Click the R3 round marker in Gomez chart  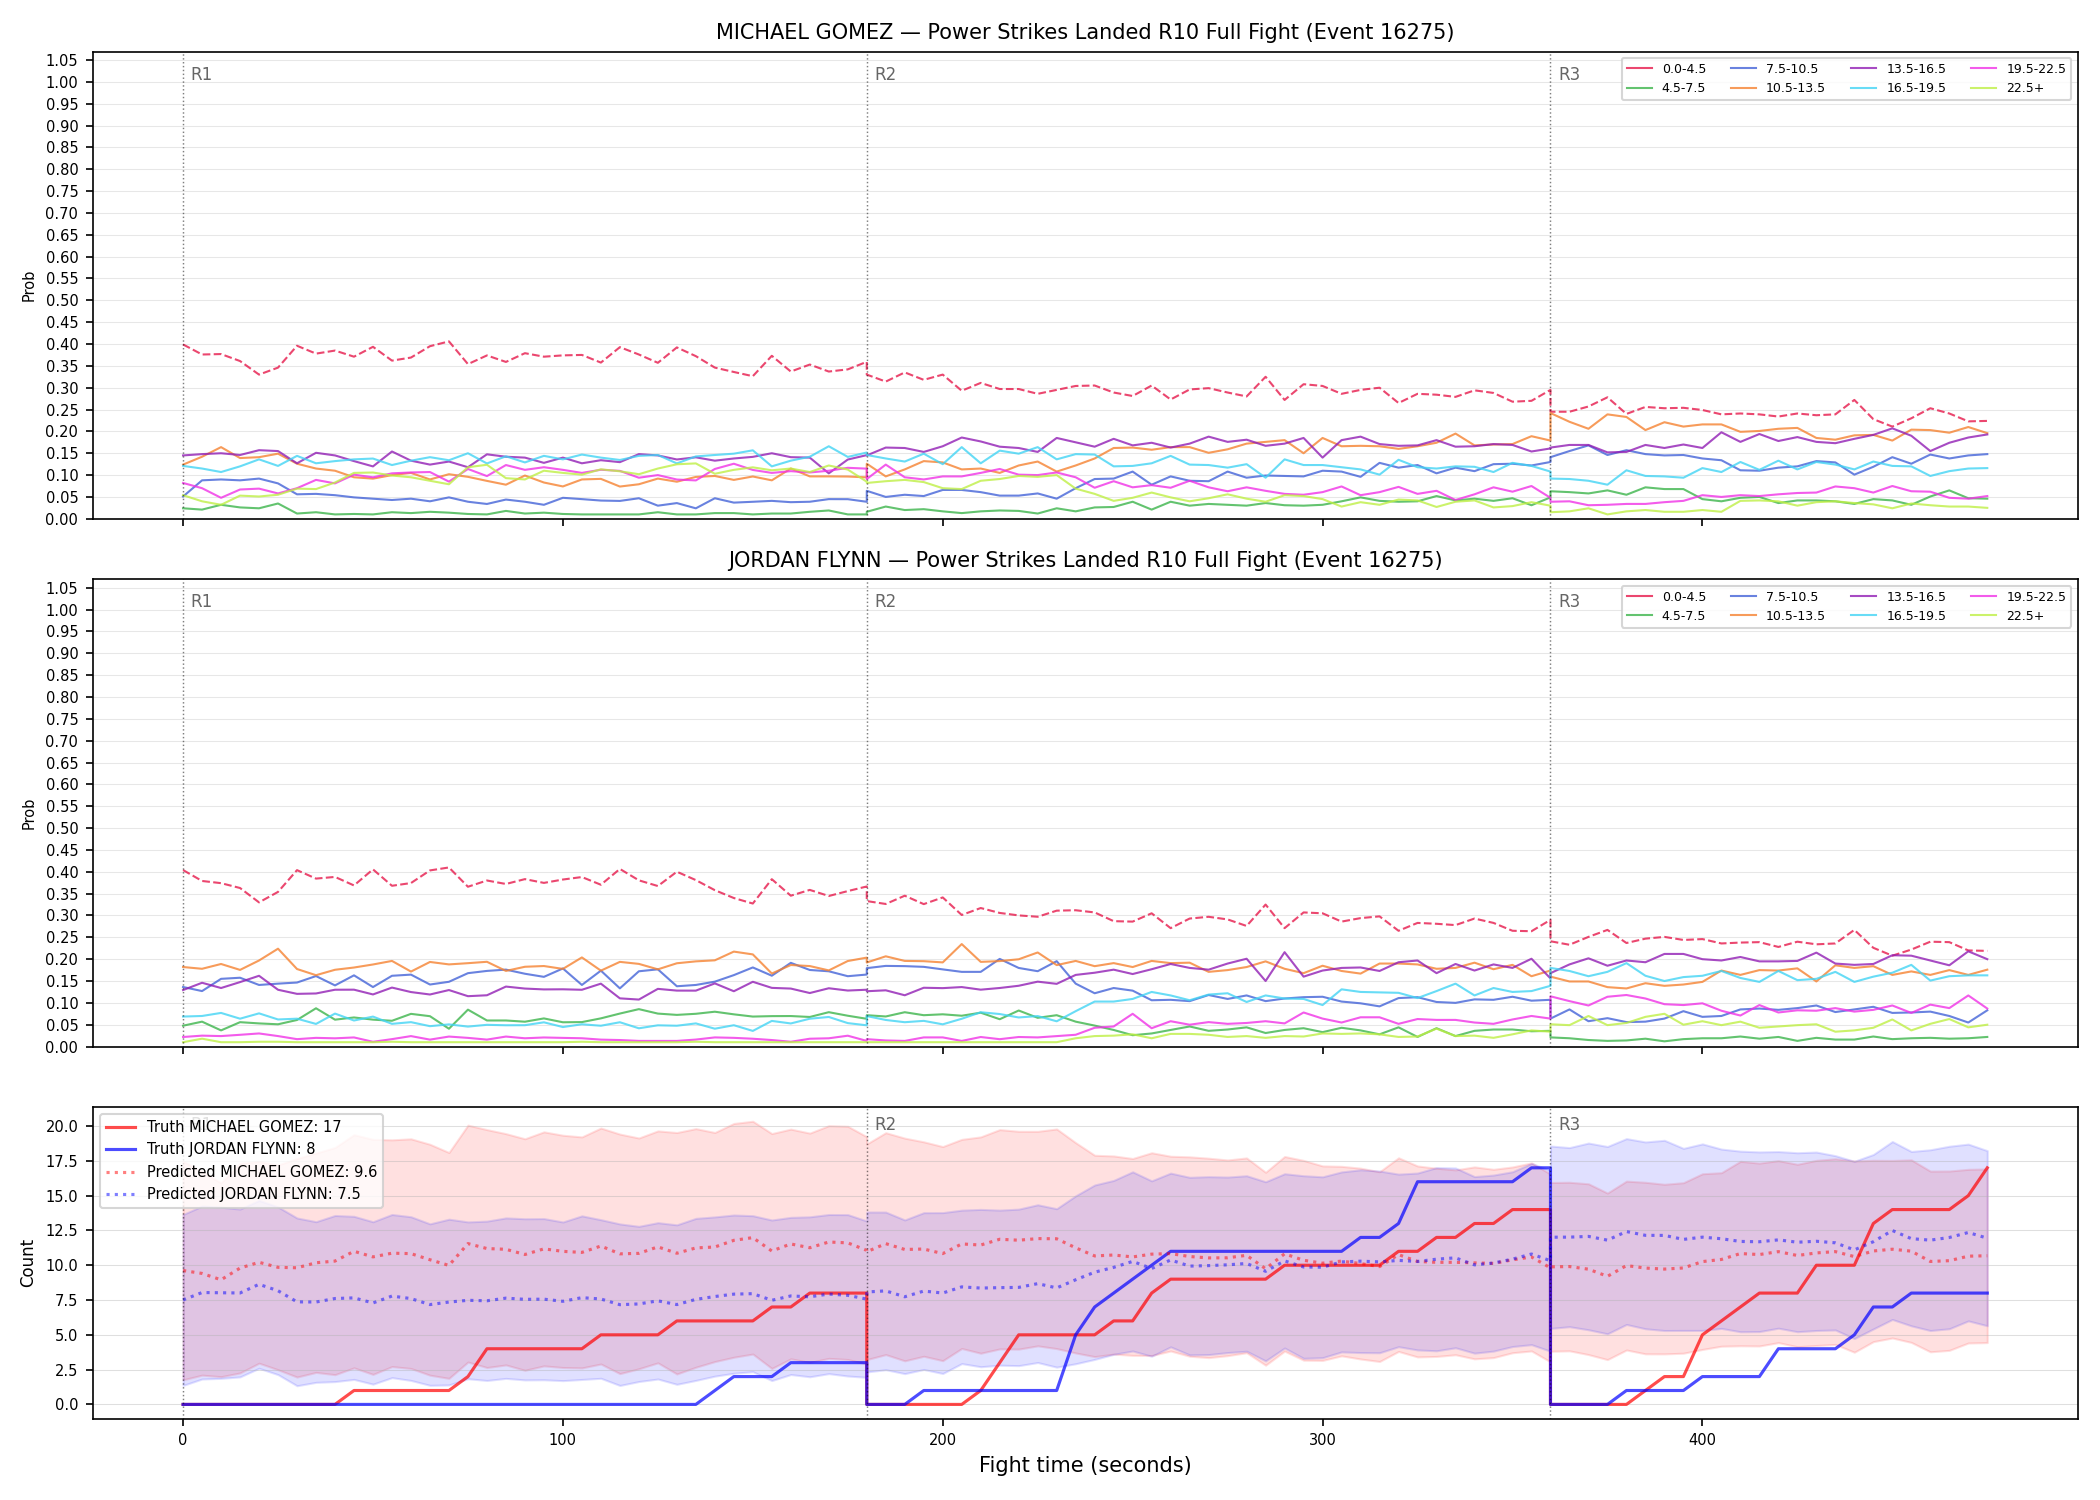pyautogui.click(x=1569, y=74)
